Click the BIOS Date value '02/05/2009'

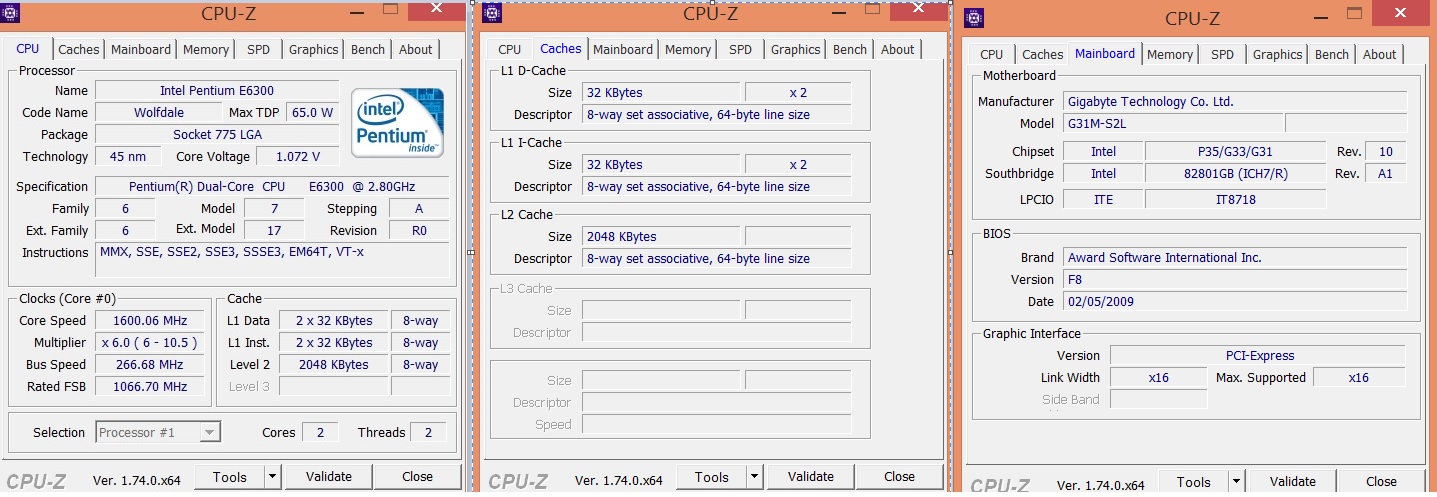pyautogui.click(x=1234, y=302)
